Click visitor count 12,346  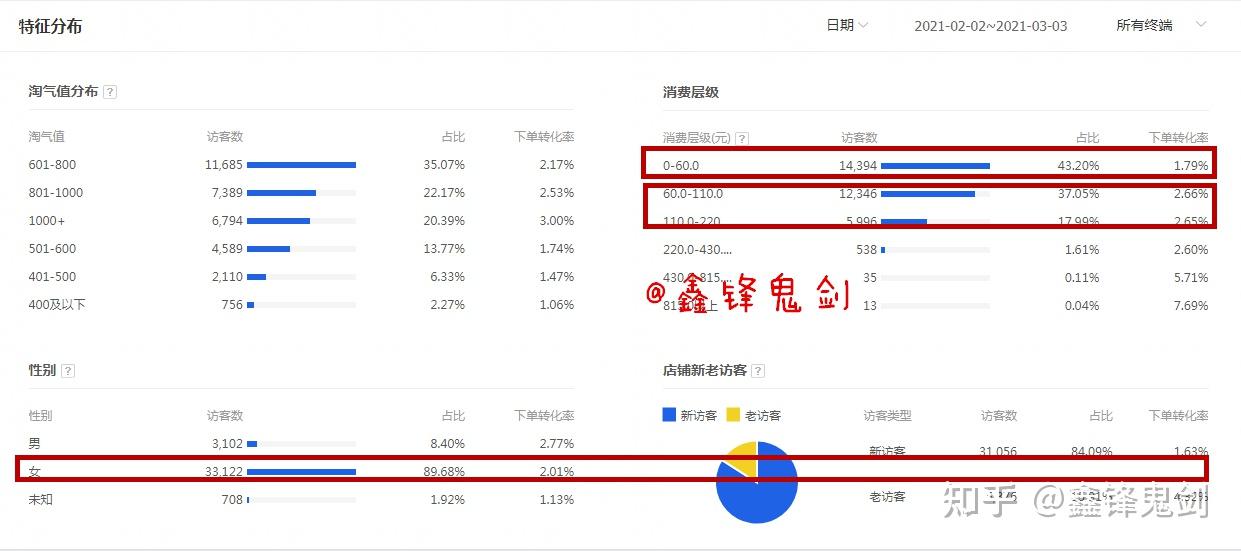(858, 194)
